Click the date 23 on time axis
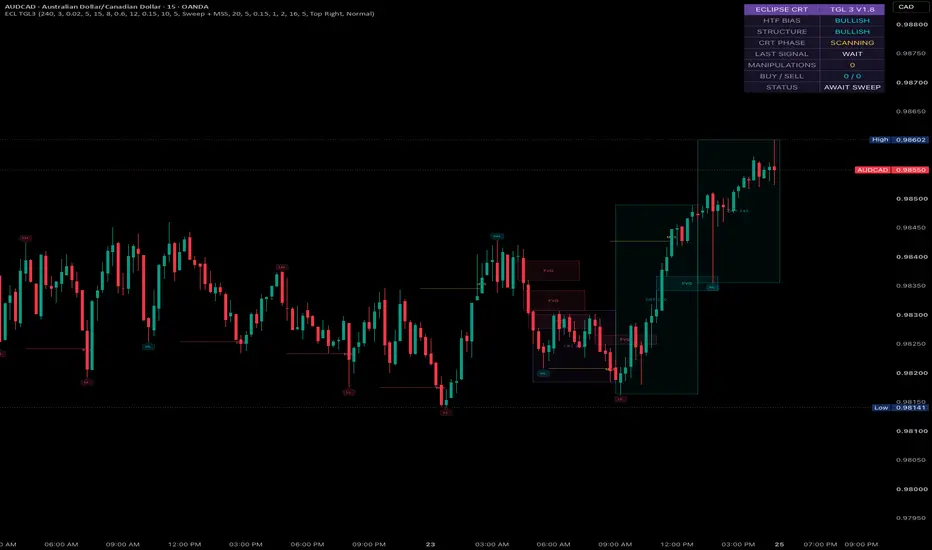932x550 pixels. pos(430,544)
